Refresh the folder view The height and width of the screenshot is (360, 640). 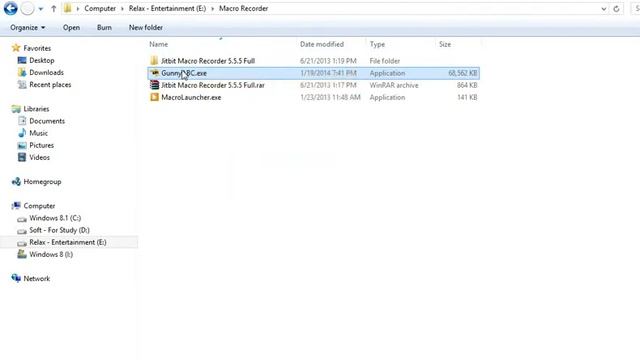pos(616,9)
